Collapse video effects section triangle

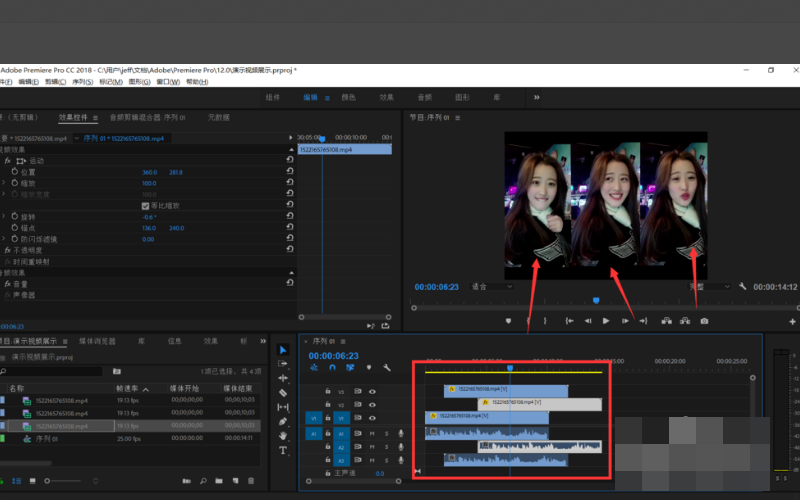click(x=291, y=149)
